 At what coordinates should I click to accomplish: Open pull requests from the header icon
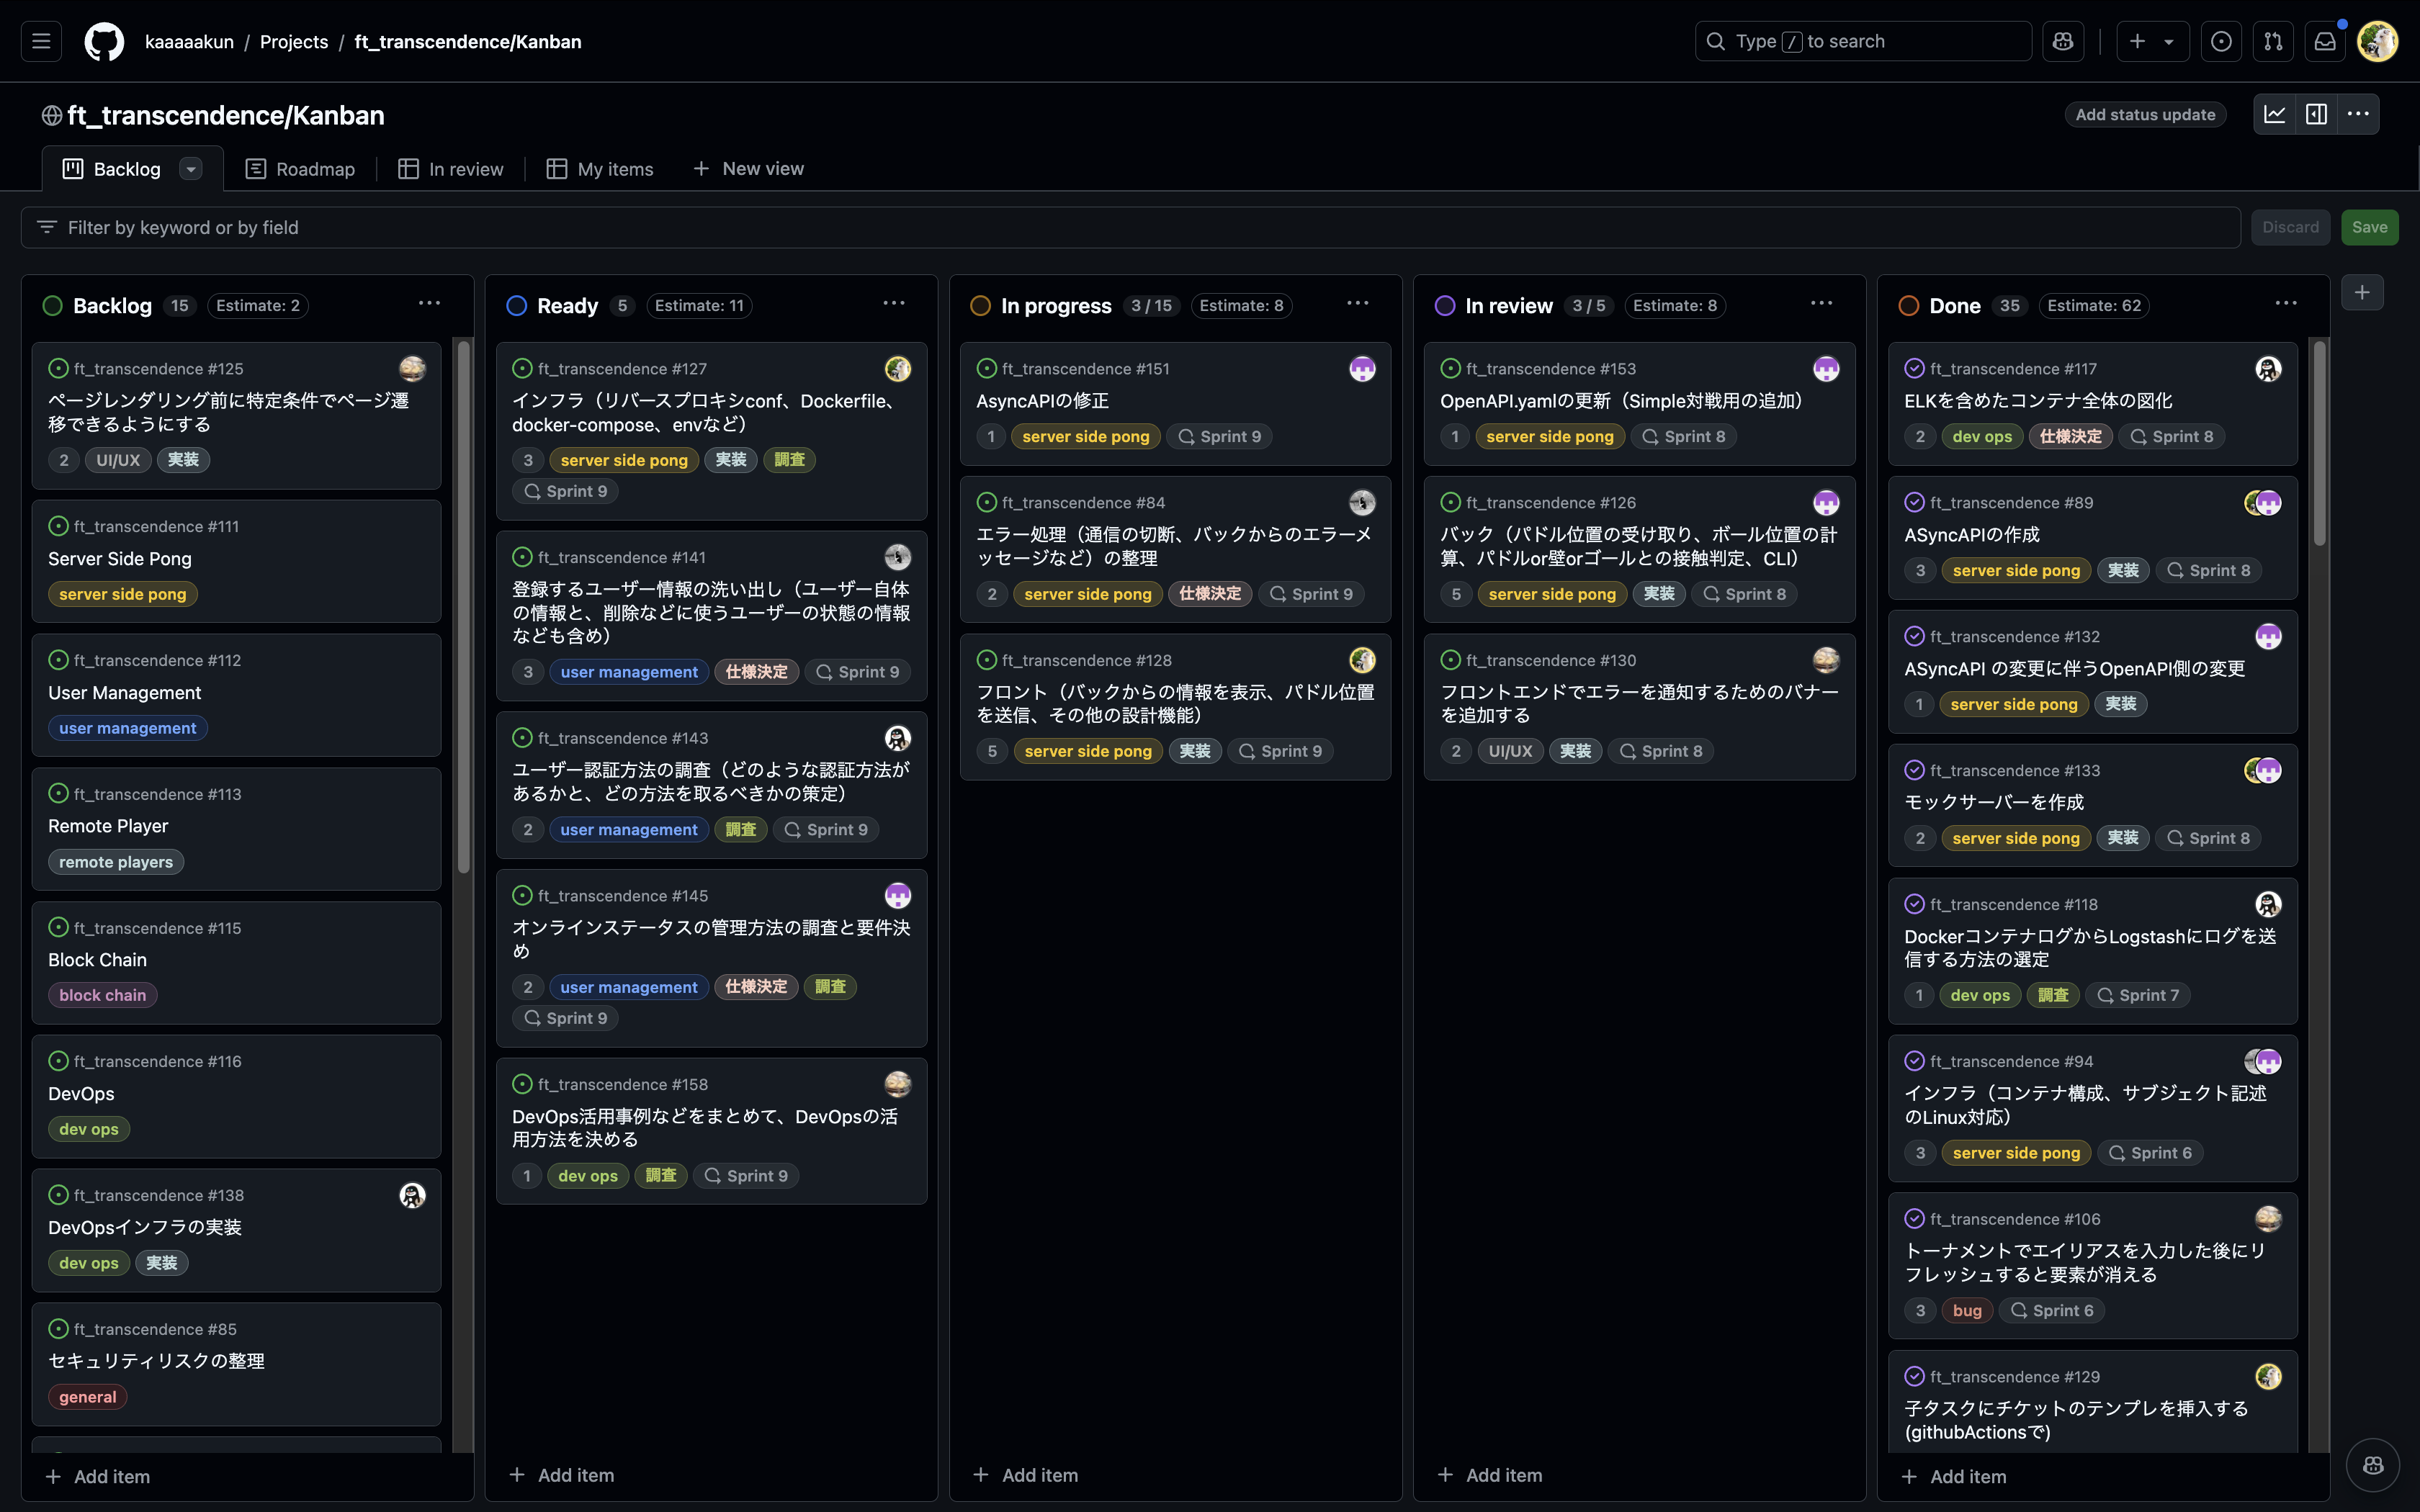pos(2273,41)
